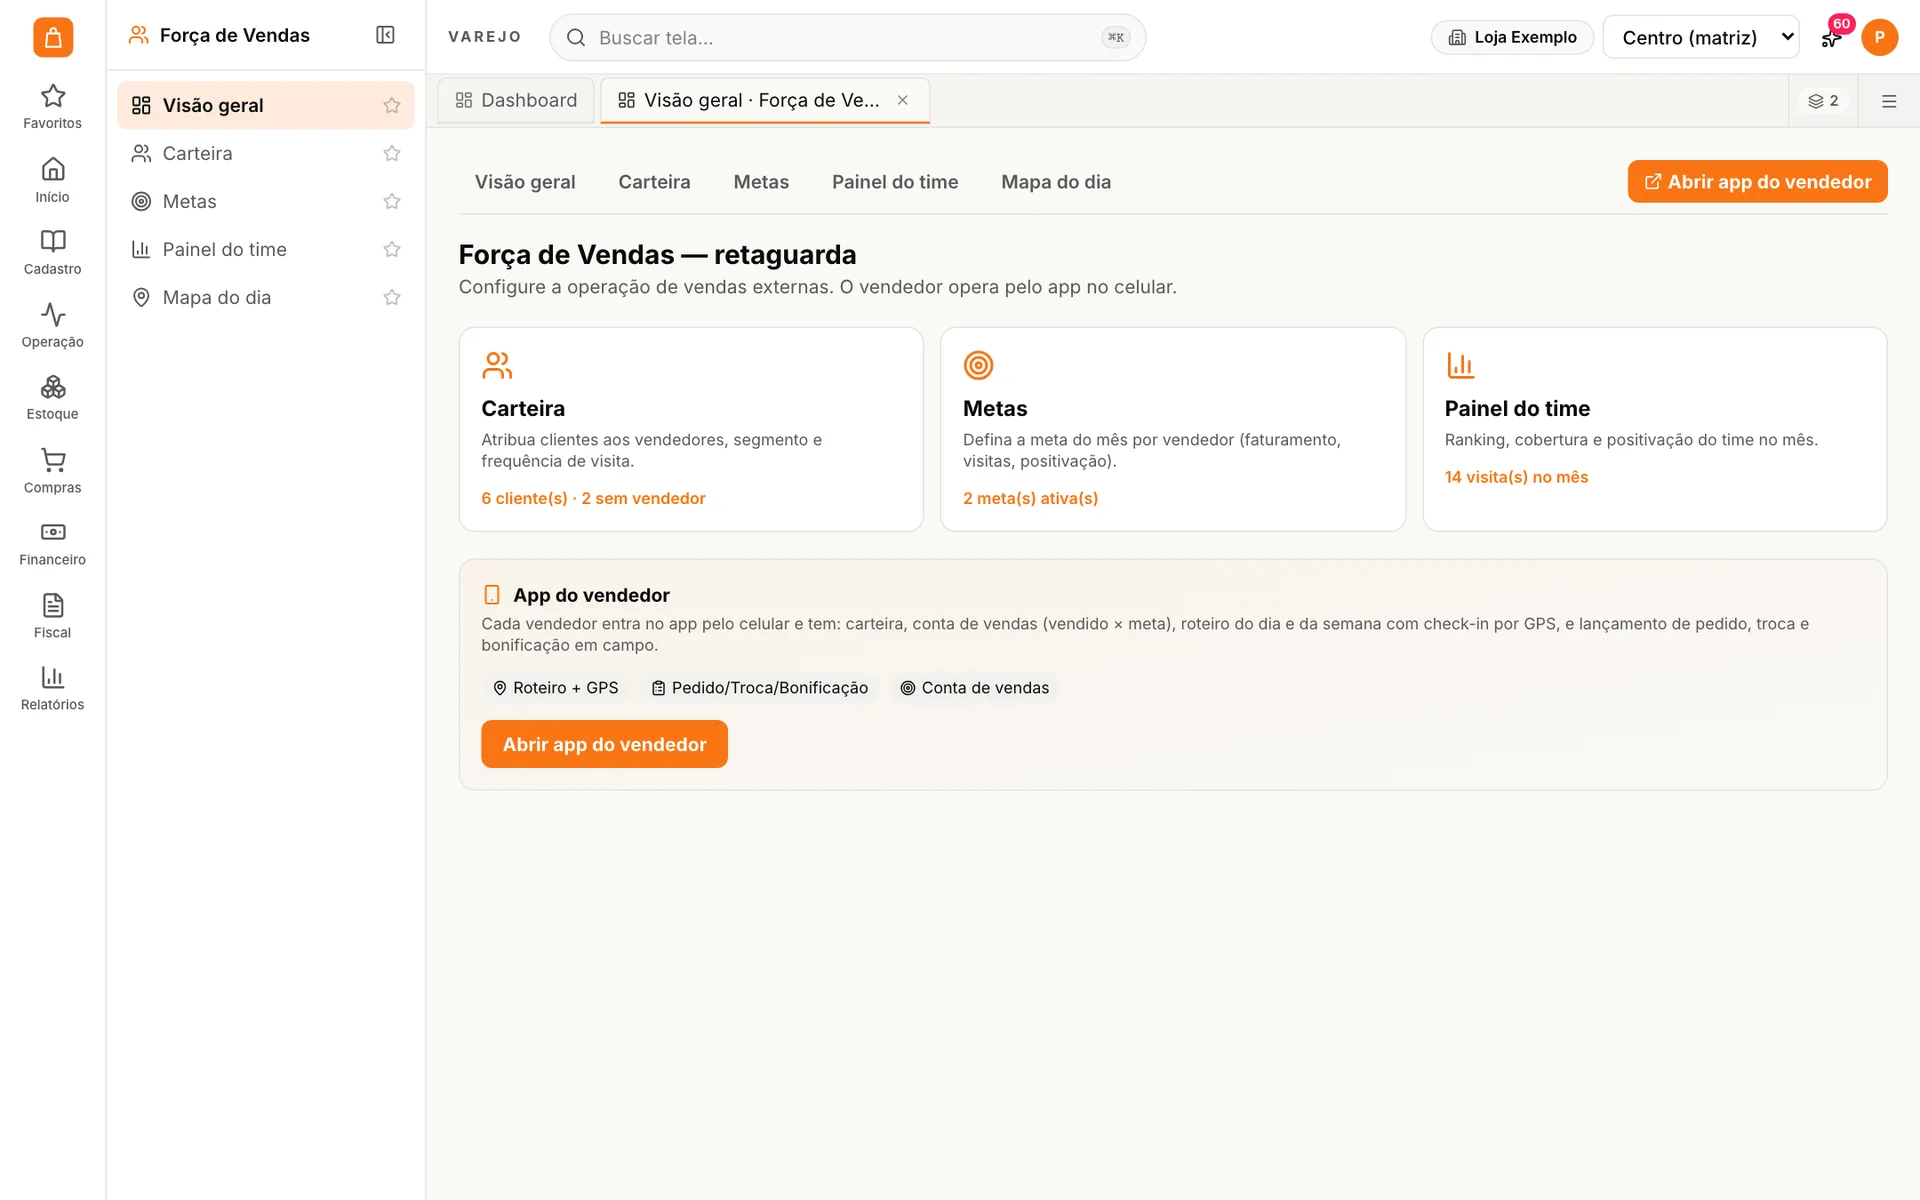Click the orange shopping bag logo

53,37
